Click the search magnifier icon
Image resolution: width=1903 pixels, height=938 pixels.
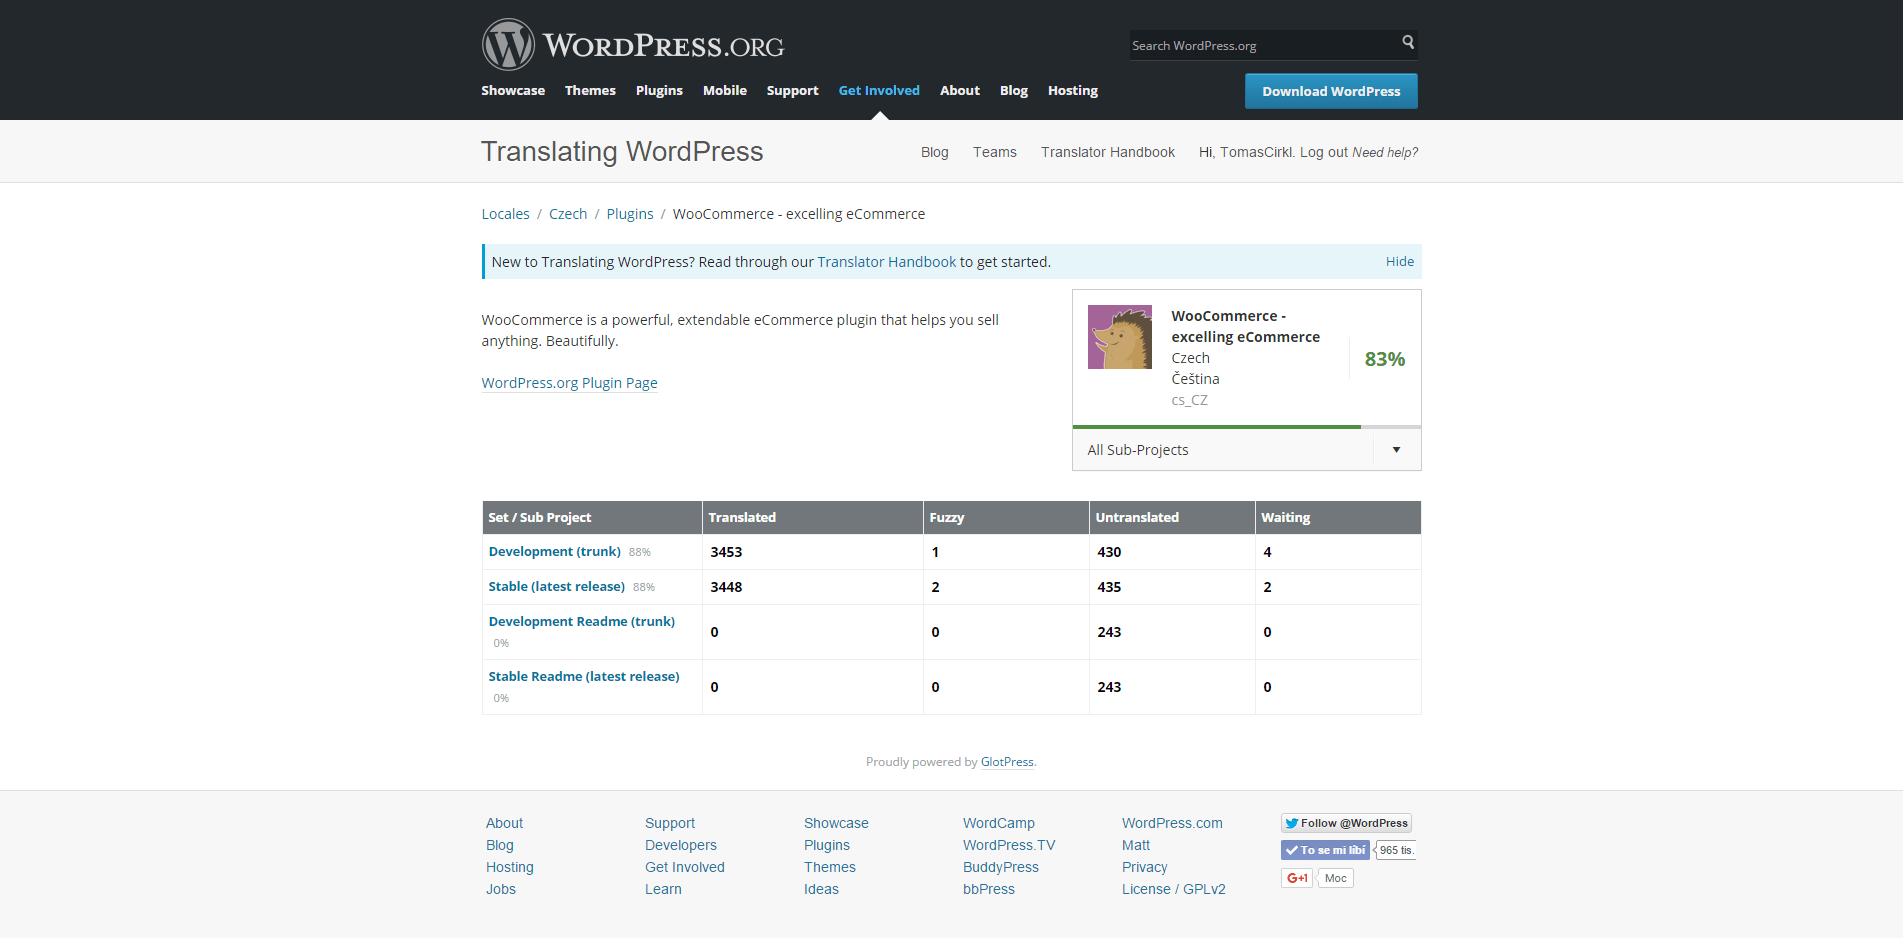coord(1408,42)
